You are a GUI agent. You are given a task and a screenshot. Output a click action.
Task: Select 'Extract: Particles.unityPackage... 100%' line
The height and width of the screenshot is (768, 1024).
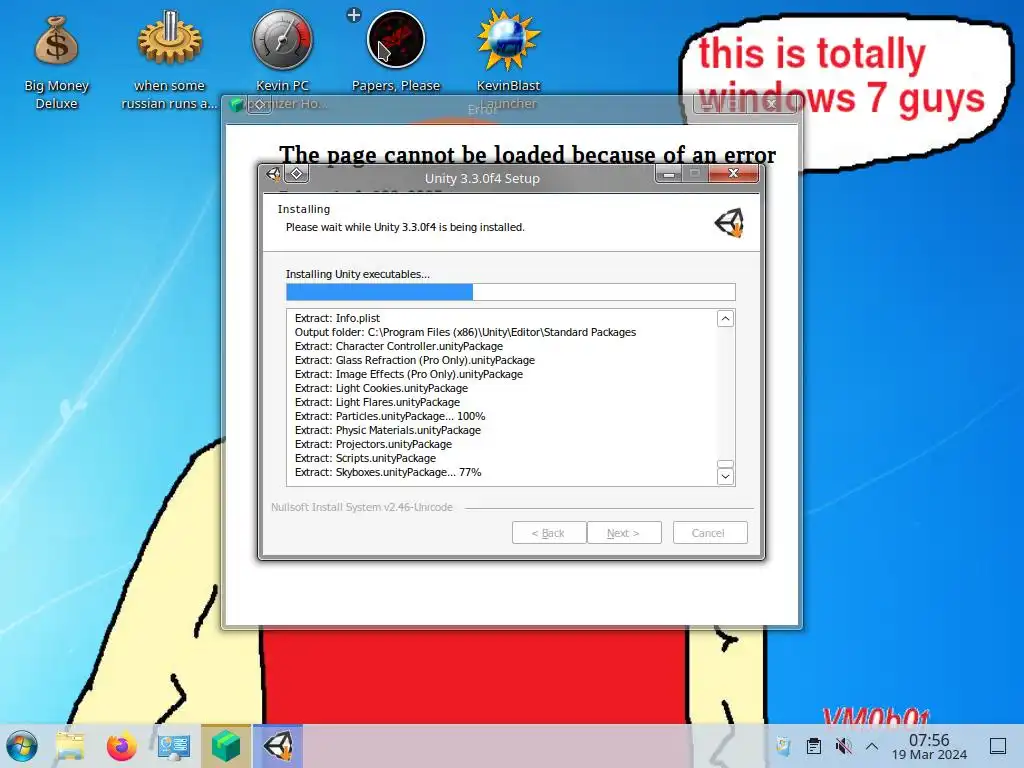click(390, 416)
